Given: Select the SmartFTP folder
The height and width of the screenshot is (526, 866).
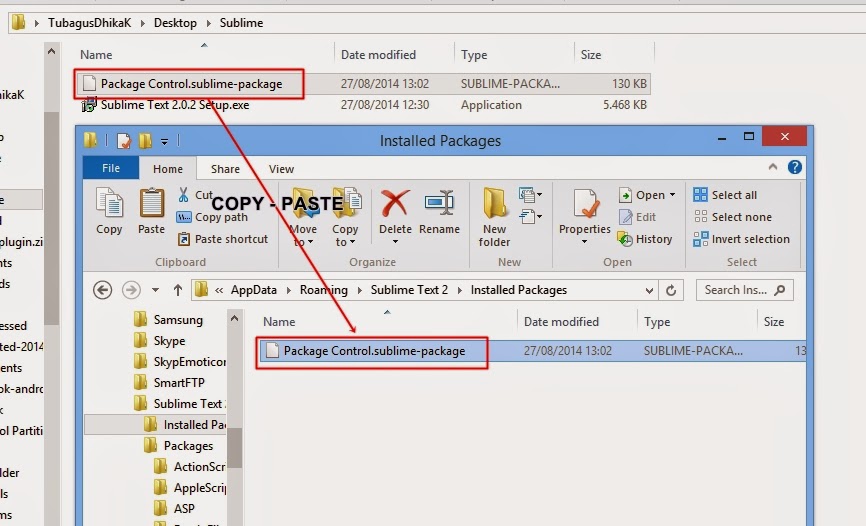Looking at the screenshot, I should click(x=169, y=383).
